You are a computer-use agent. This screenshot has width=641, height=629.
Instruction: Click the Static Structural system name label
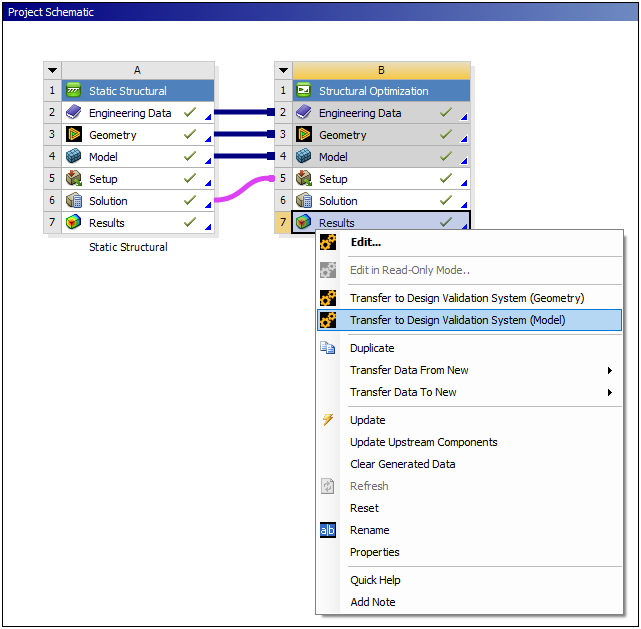[128, 247]
